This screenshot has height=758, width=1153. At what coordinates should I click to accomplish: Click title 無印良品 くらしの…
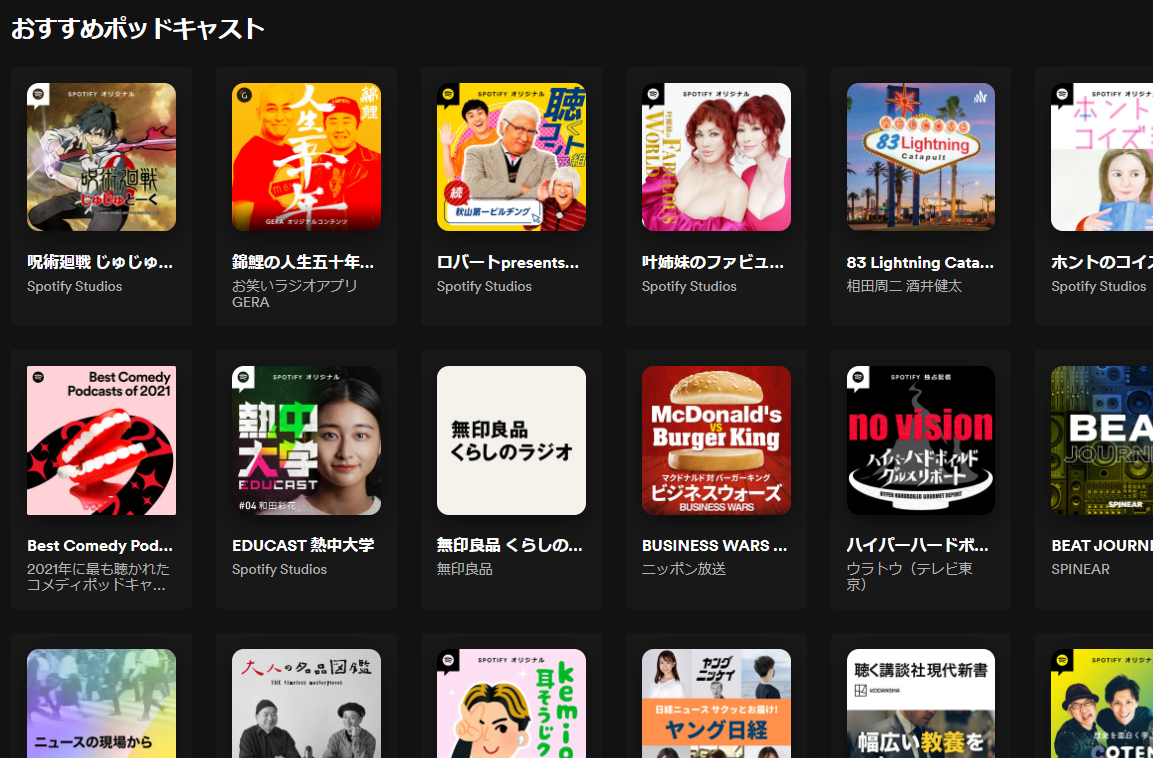click(x=510, y=546)
